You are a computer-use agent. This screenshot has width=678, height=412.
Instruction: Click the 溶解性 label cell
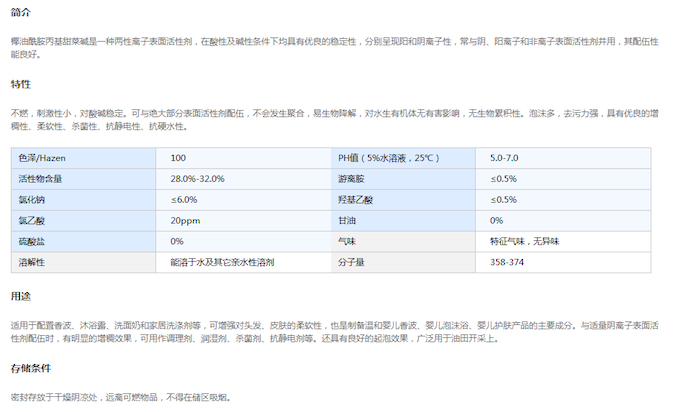click(83, 262)
